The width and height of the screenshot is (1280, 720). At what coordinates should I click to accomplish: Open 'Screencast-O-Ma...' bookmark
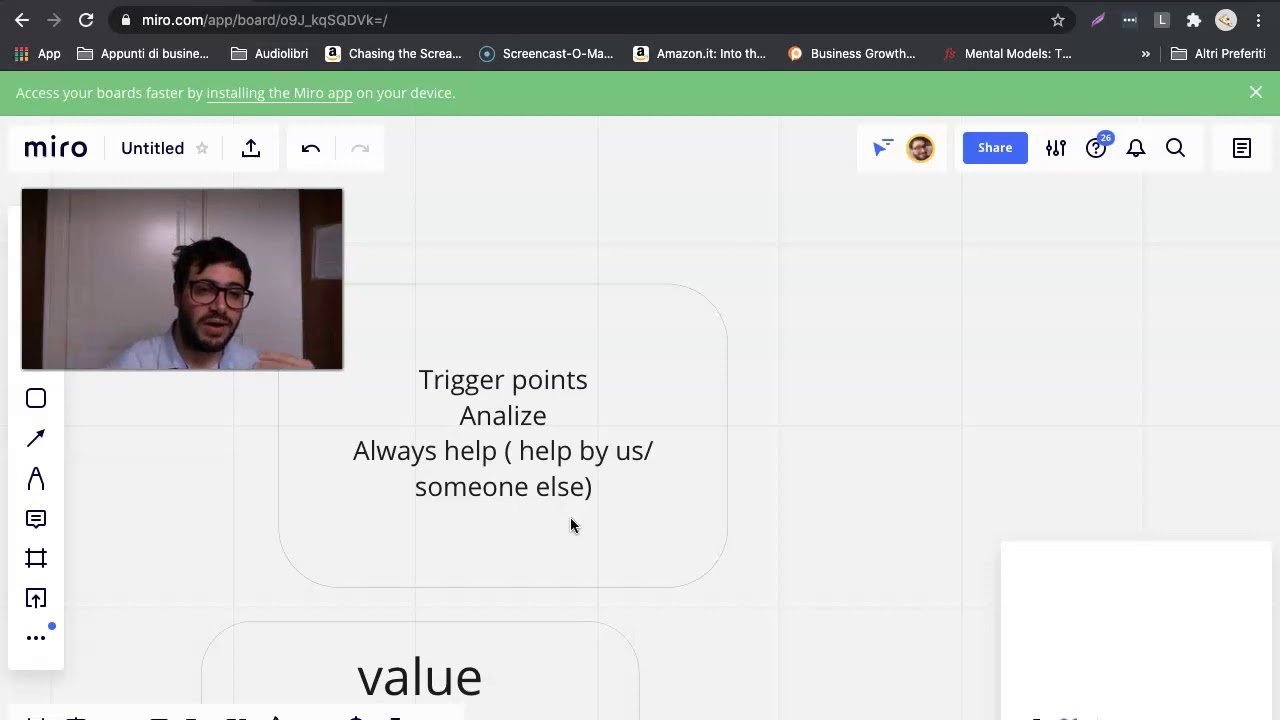546,54
